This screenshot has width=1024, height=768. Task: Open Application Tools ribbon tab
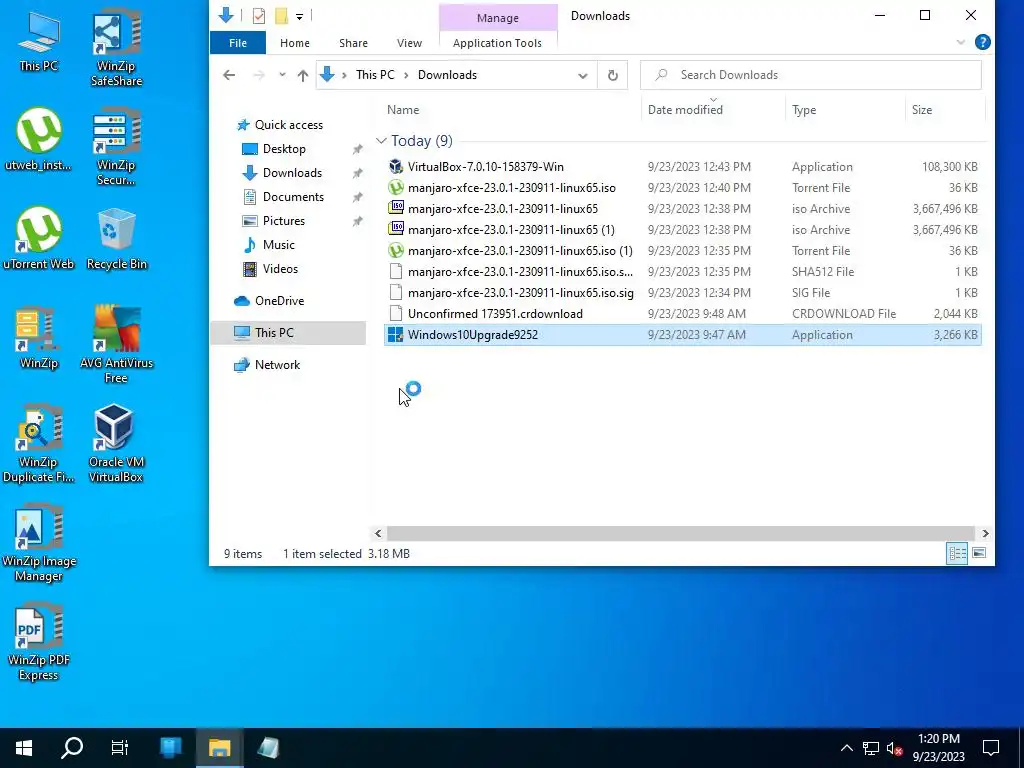(497, 43)
